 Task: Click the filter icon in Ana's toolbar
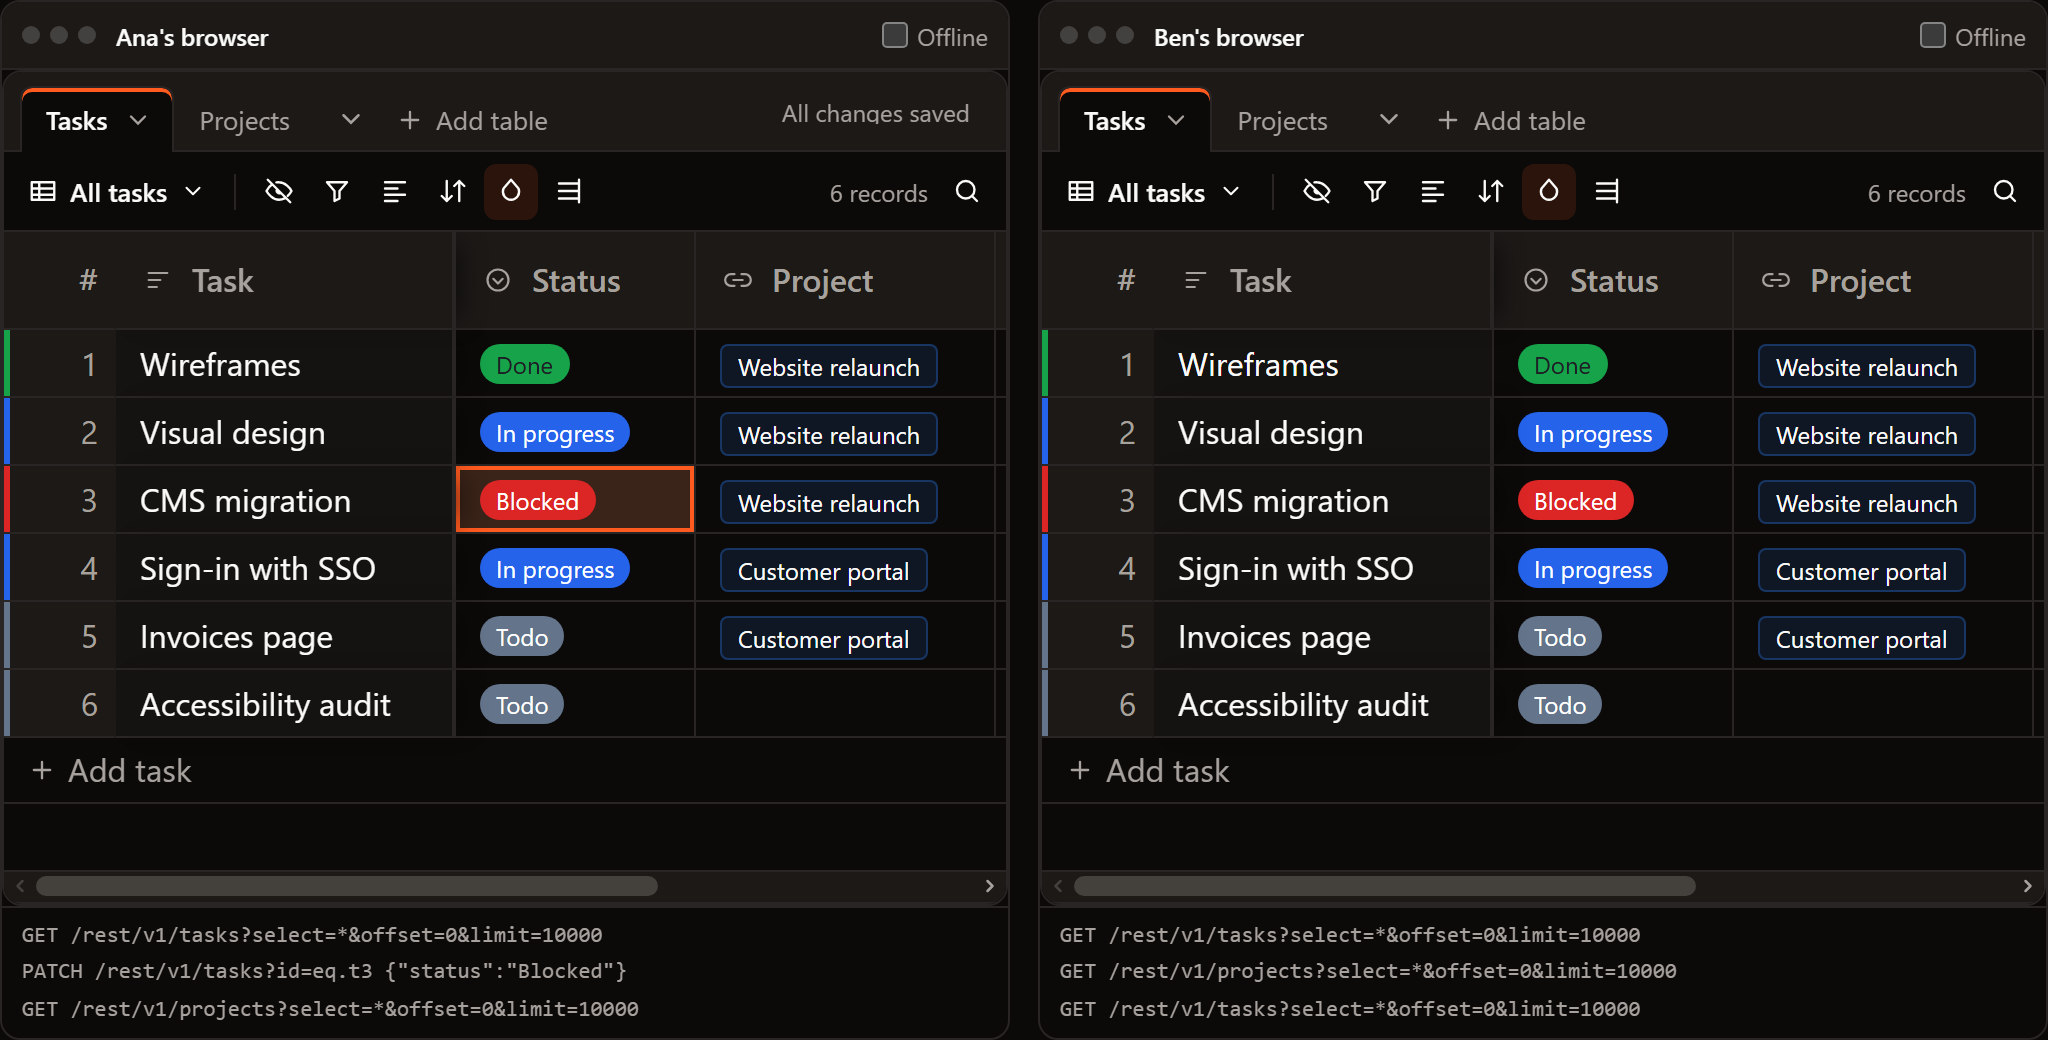tap(337, 191)
